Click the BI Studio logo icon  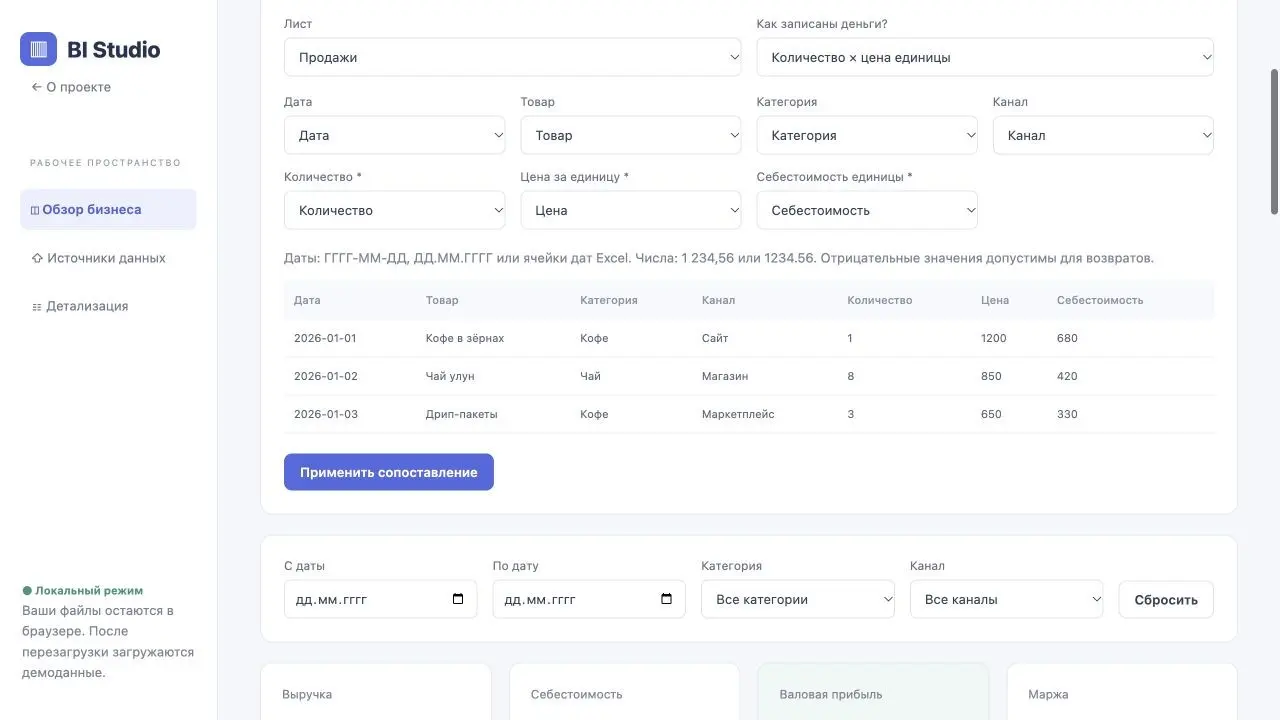[x=38, y=49]
